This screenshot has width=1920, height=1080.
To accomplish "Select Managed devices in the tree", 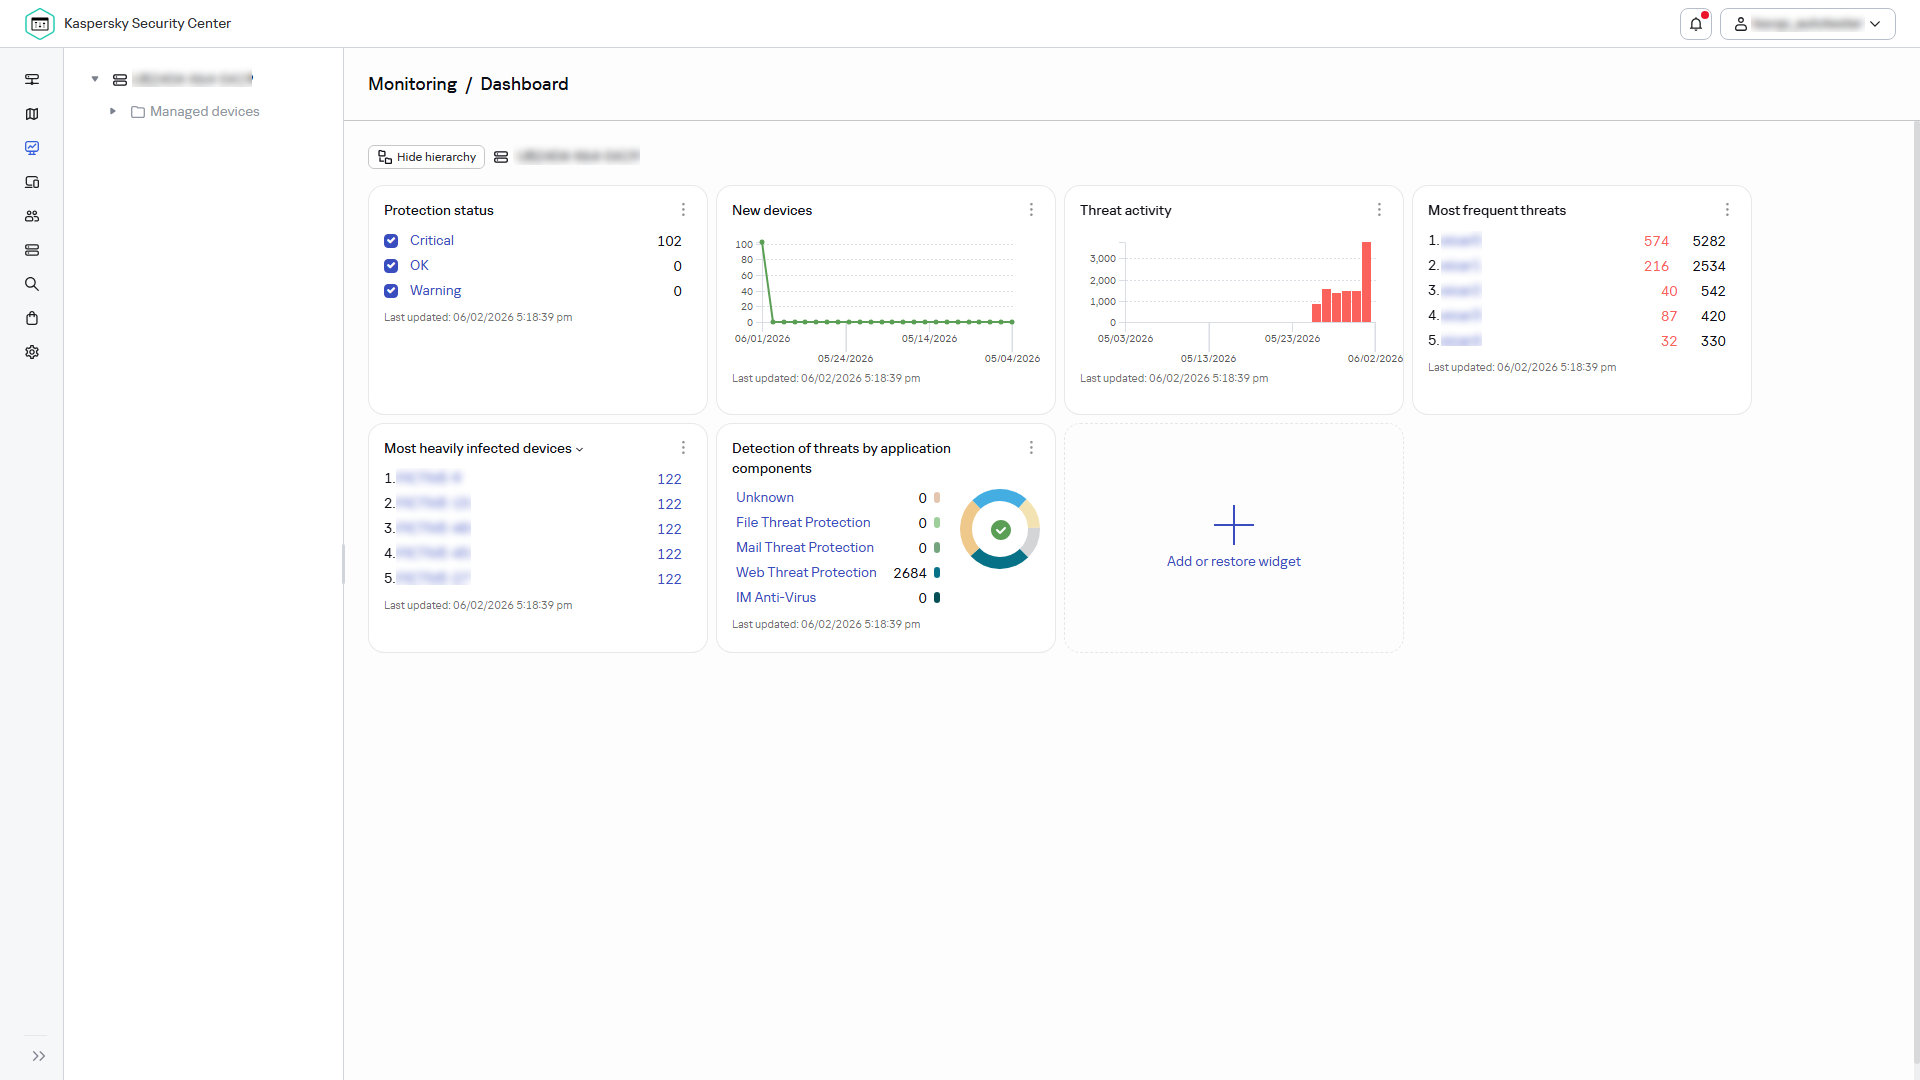I will [x=204, y=111].
